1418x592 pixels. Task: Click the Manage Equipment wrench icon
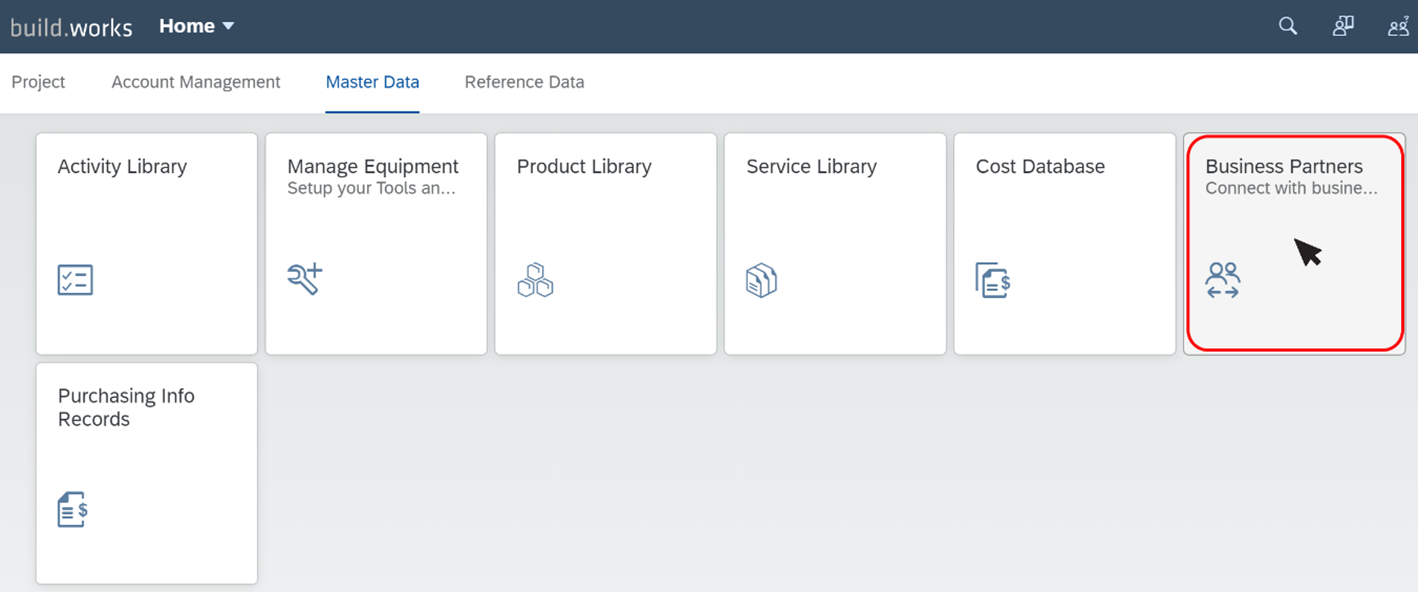tap(305, 279)
